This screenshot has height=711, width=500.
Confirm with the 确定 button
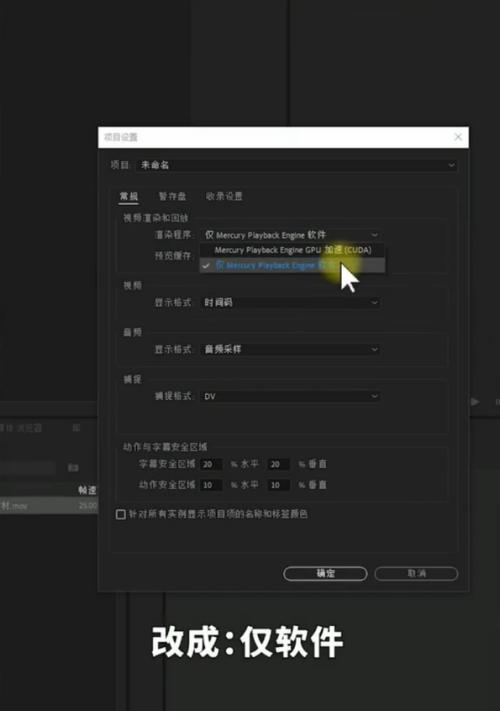tap(325, 574)
